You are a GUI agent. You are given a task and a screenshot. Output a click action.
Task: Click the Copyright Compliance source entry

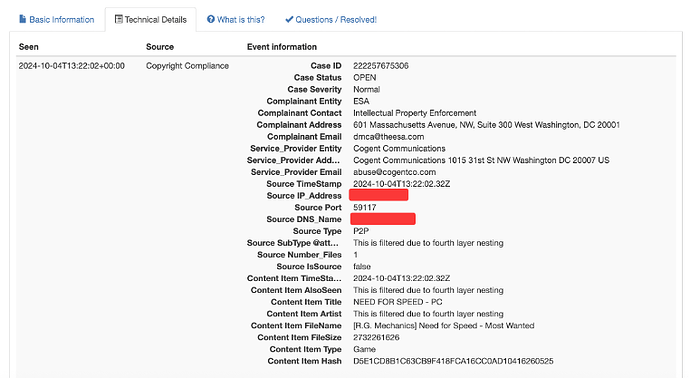pyautogui.click(x=187, y=66)
